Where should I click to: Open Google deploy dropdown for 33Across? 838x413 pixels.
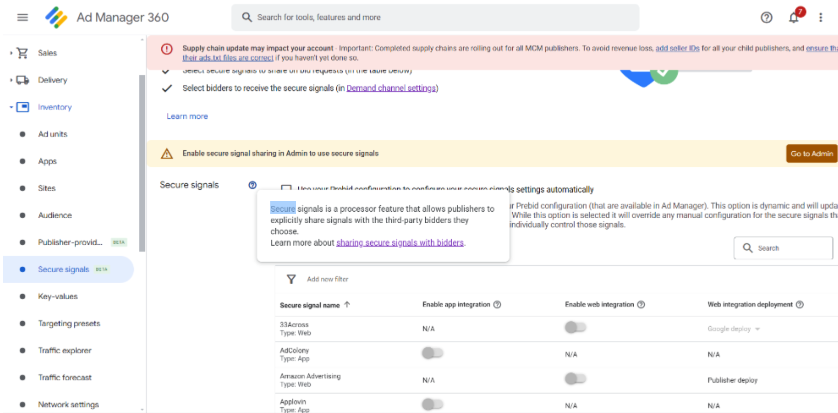734,328
